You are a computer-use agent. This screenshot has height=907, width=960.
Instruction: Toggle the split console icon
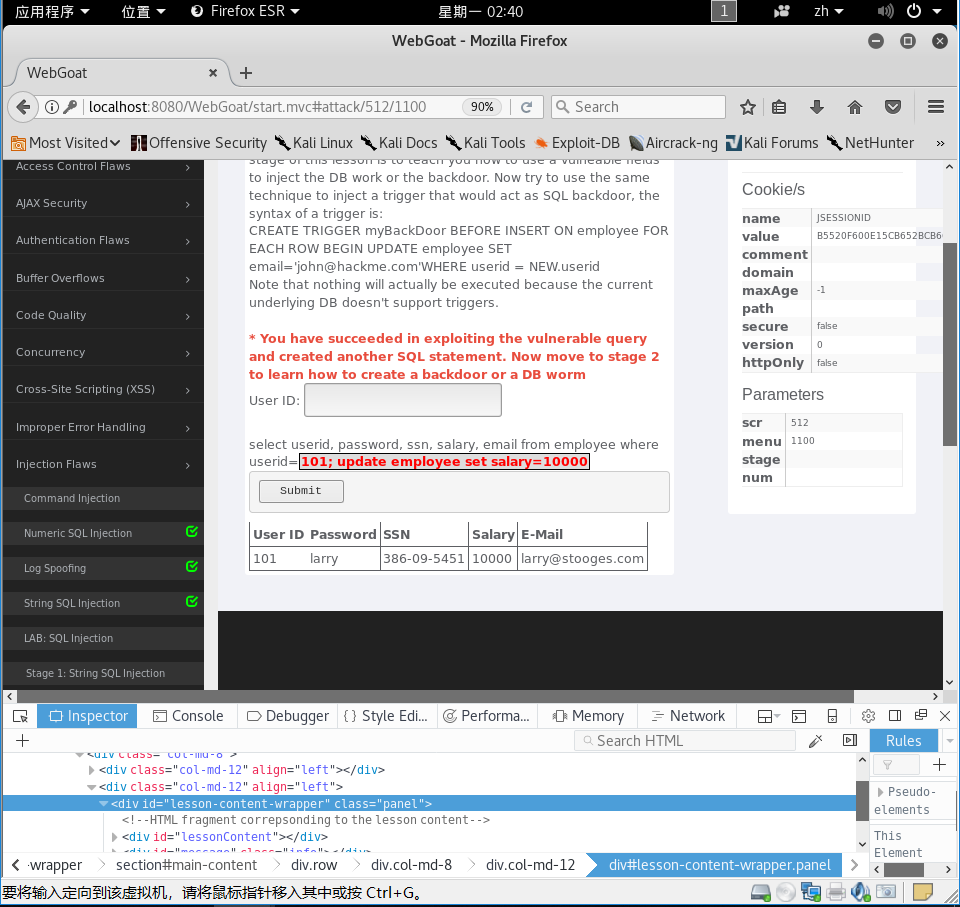click(799, 716)
